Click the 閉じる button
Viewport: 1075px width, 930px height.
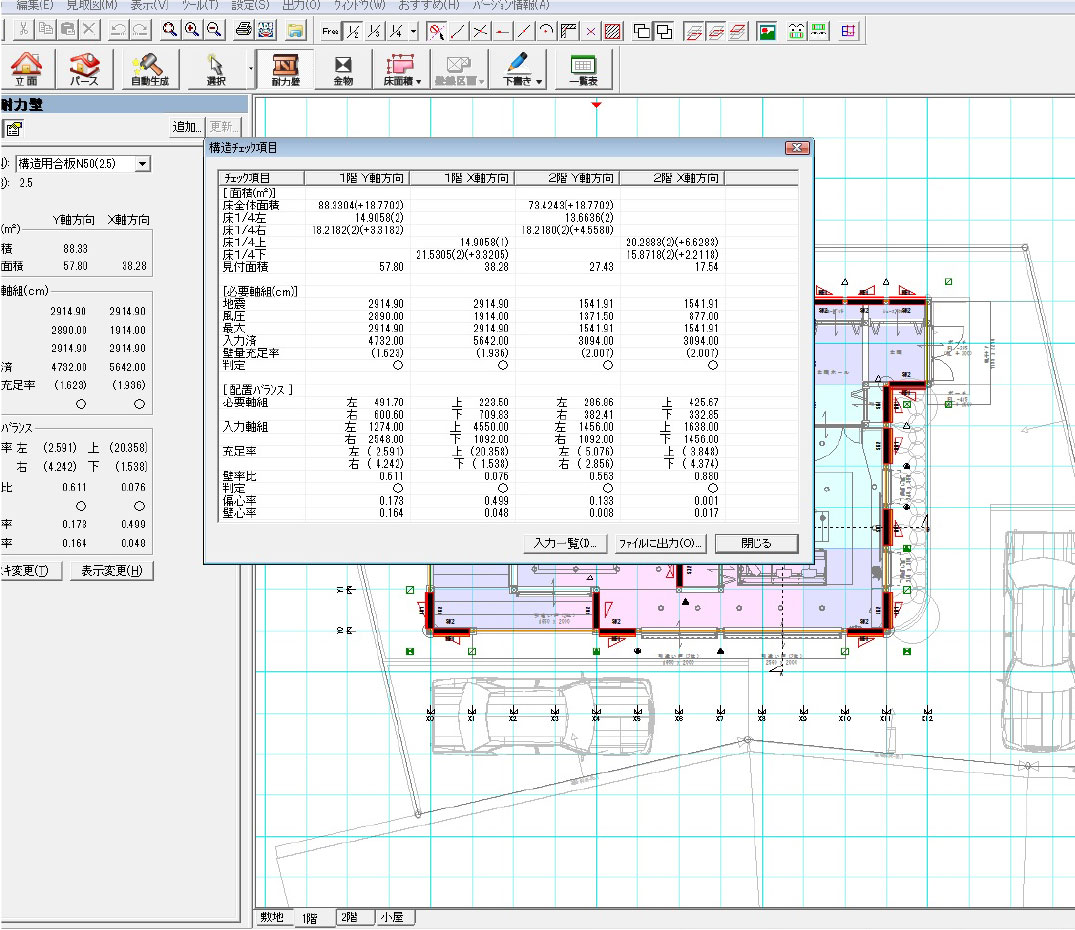tap(756, 543)
